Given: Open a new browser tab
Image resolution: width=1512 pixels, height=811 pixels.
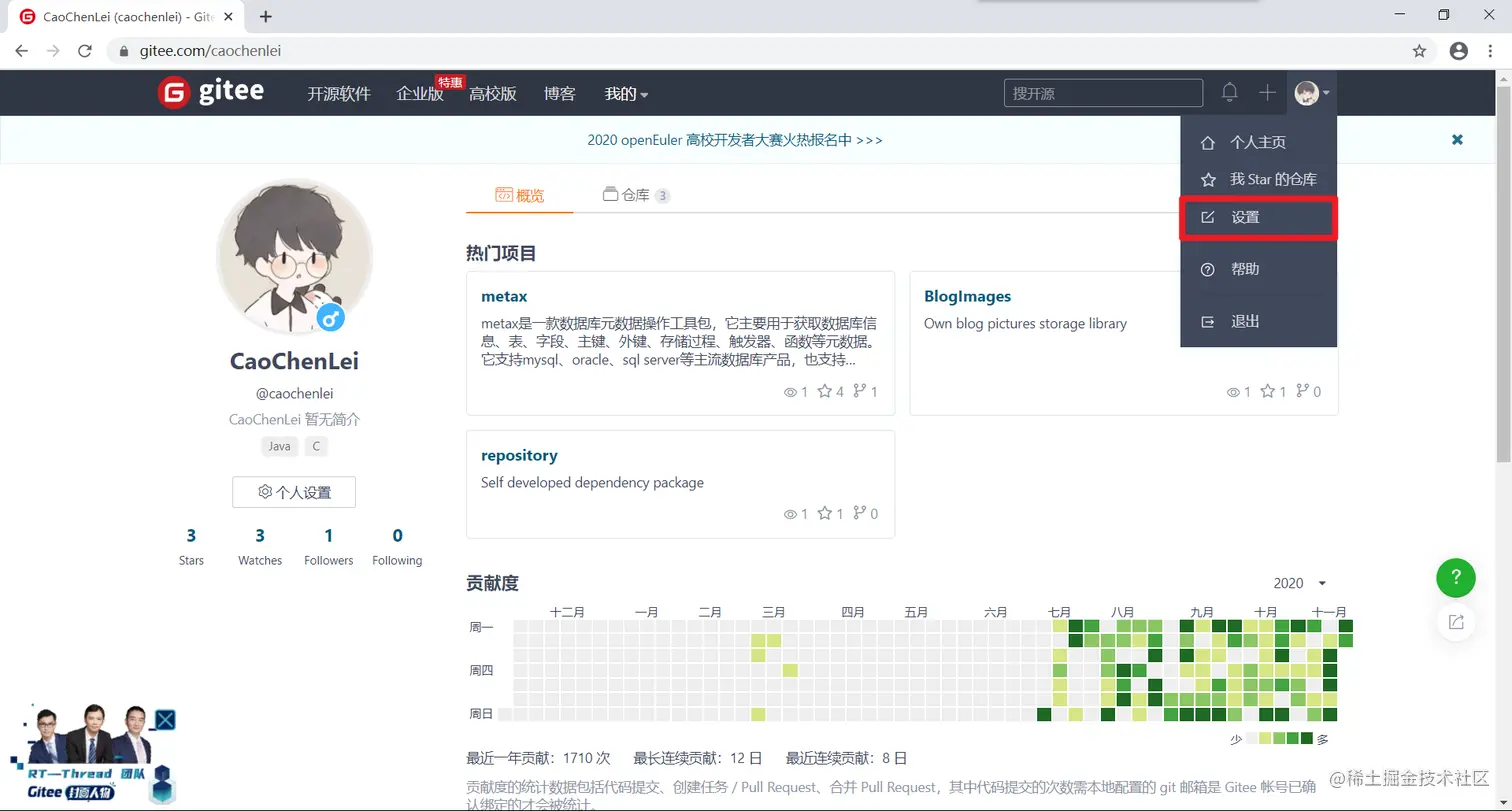Looking at the screenshot, I should coord(266,16).
